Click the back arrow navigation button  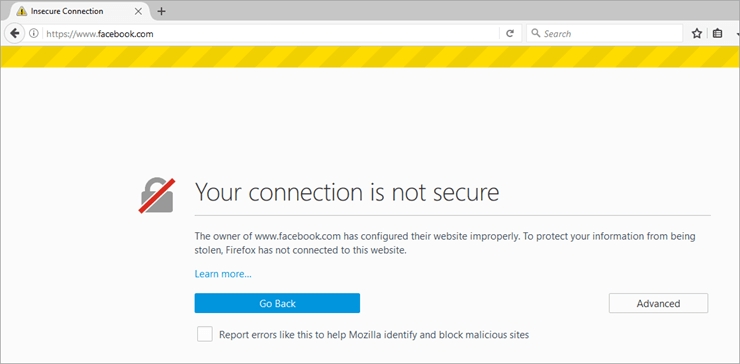pos(15,34)
